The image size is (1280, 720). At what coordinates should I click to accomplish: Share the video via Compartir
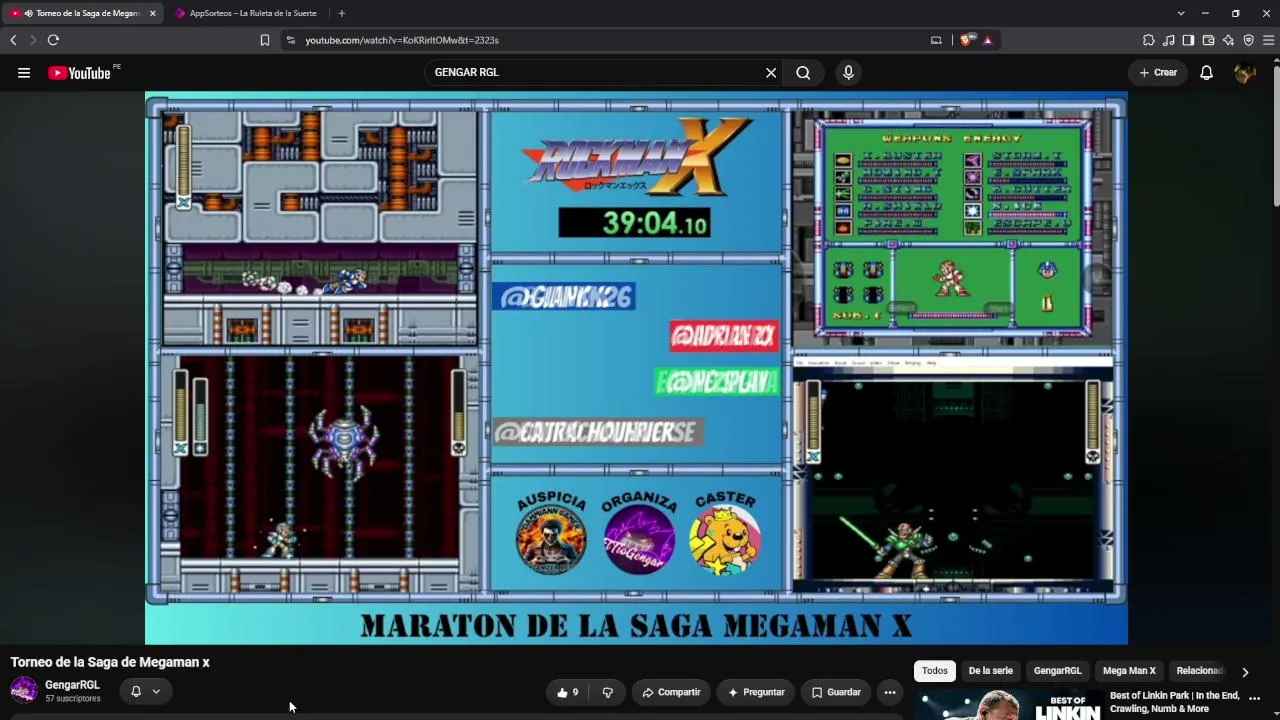point(671,692)
